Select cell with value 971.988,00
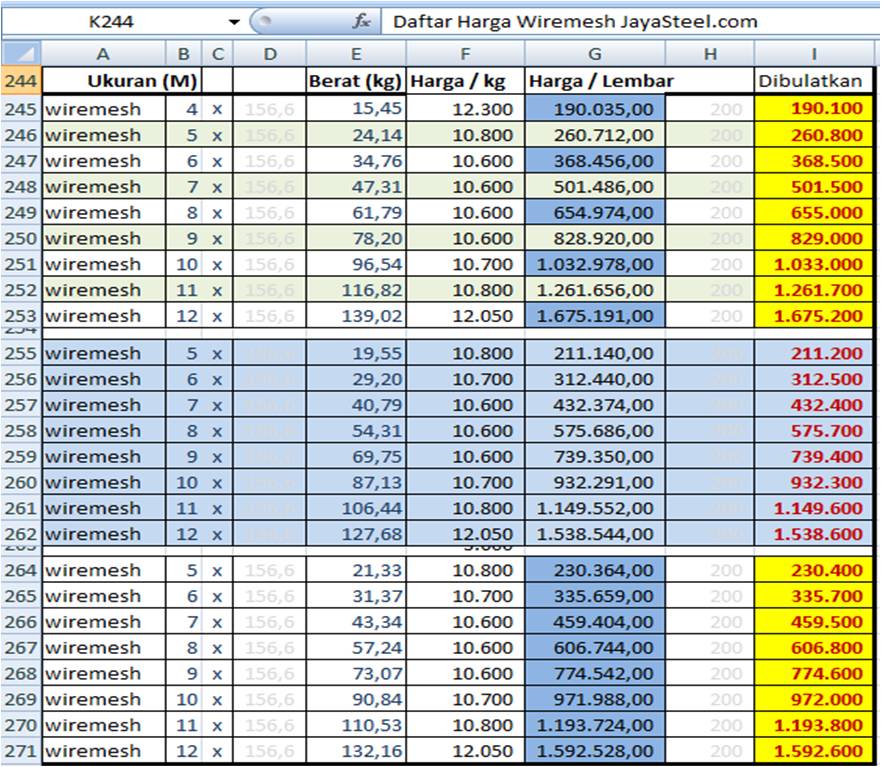The width and height of the screenshot is (881, 767). 595,699
